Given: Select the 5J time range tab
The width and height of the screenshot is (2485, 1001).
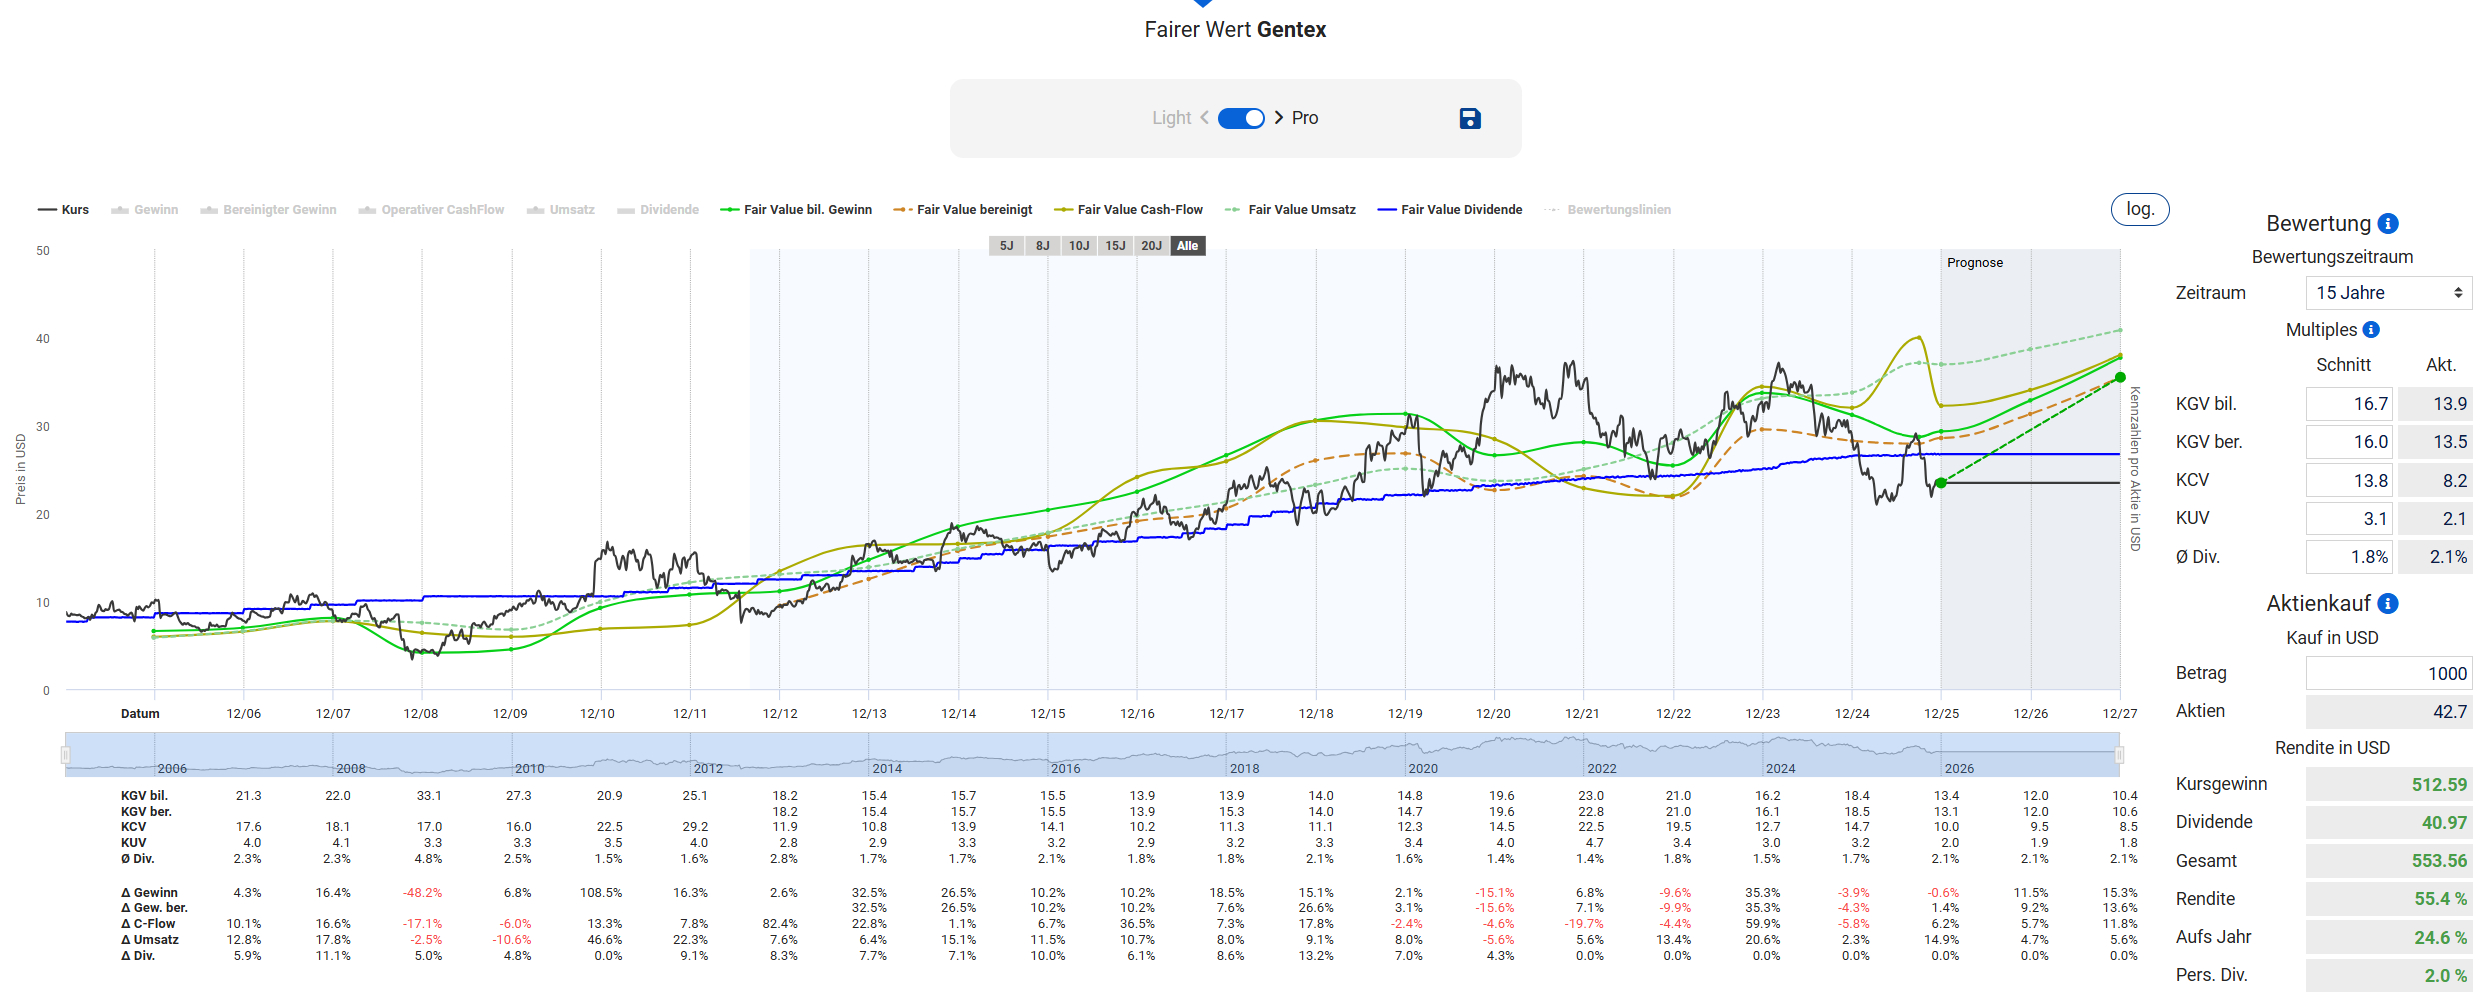Looking at the screenshot, I should click(1006, 246).
